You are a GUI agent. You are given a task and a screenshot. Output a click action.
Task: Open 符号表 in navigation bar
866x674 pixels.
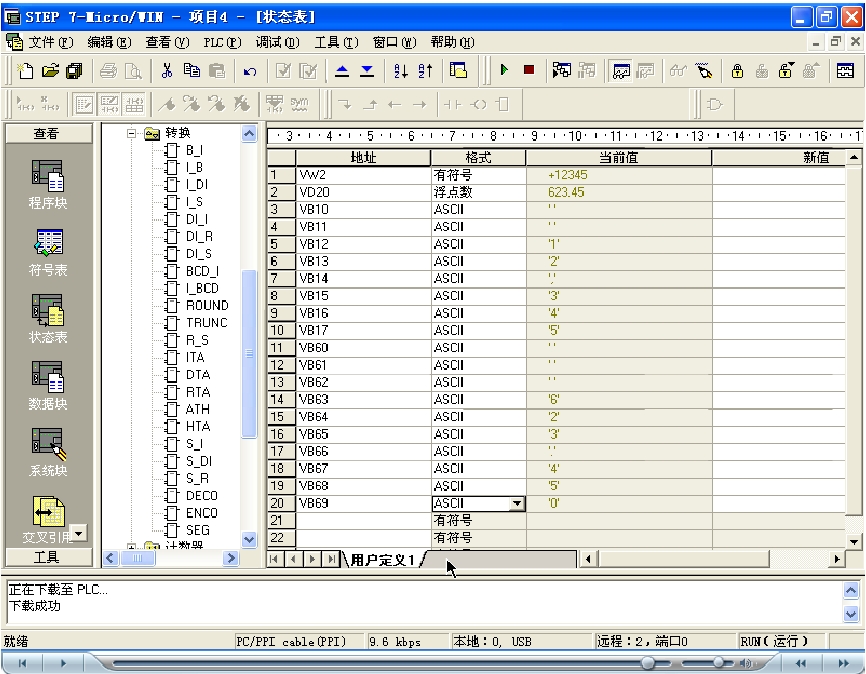pos(47,252)
